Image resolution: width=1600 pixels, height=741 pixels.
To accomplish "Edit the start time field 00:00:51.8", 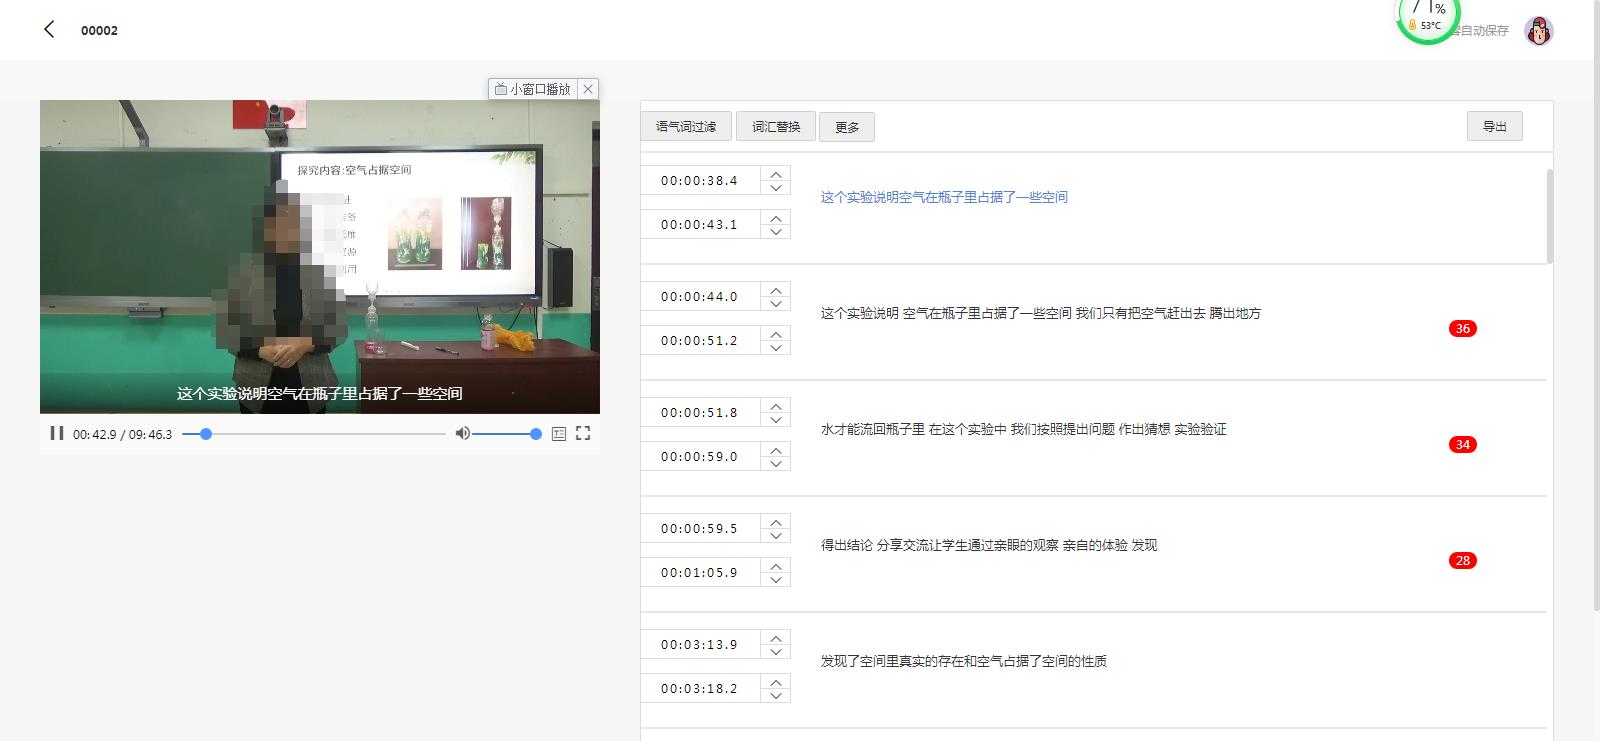I will 700,413.
